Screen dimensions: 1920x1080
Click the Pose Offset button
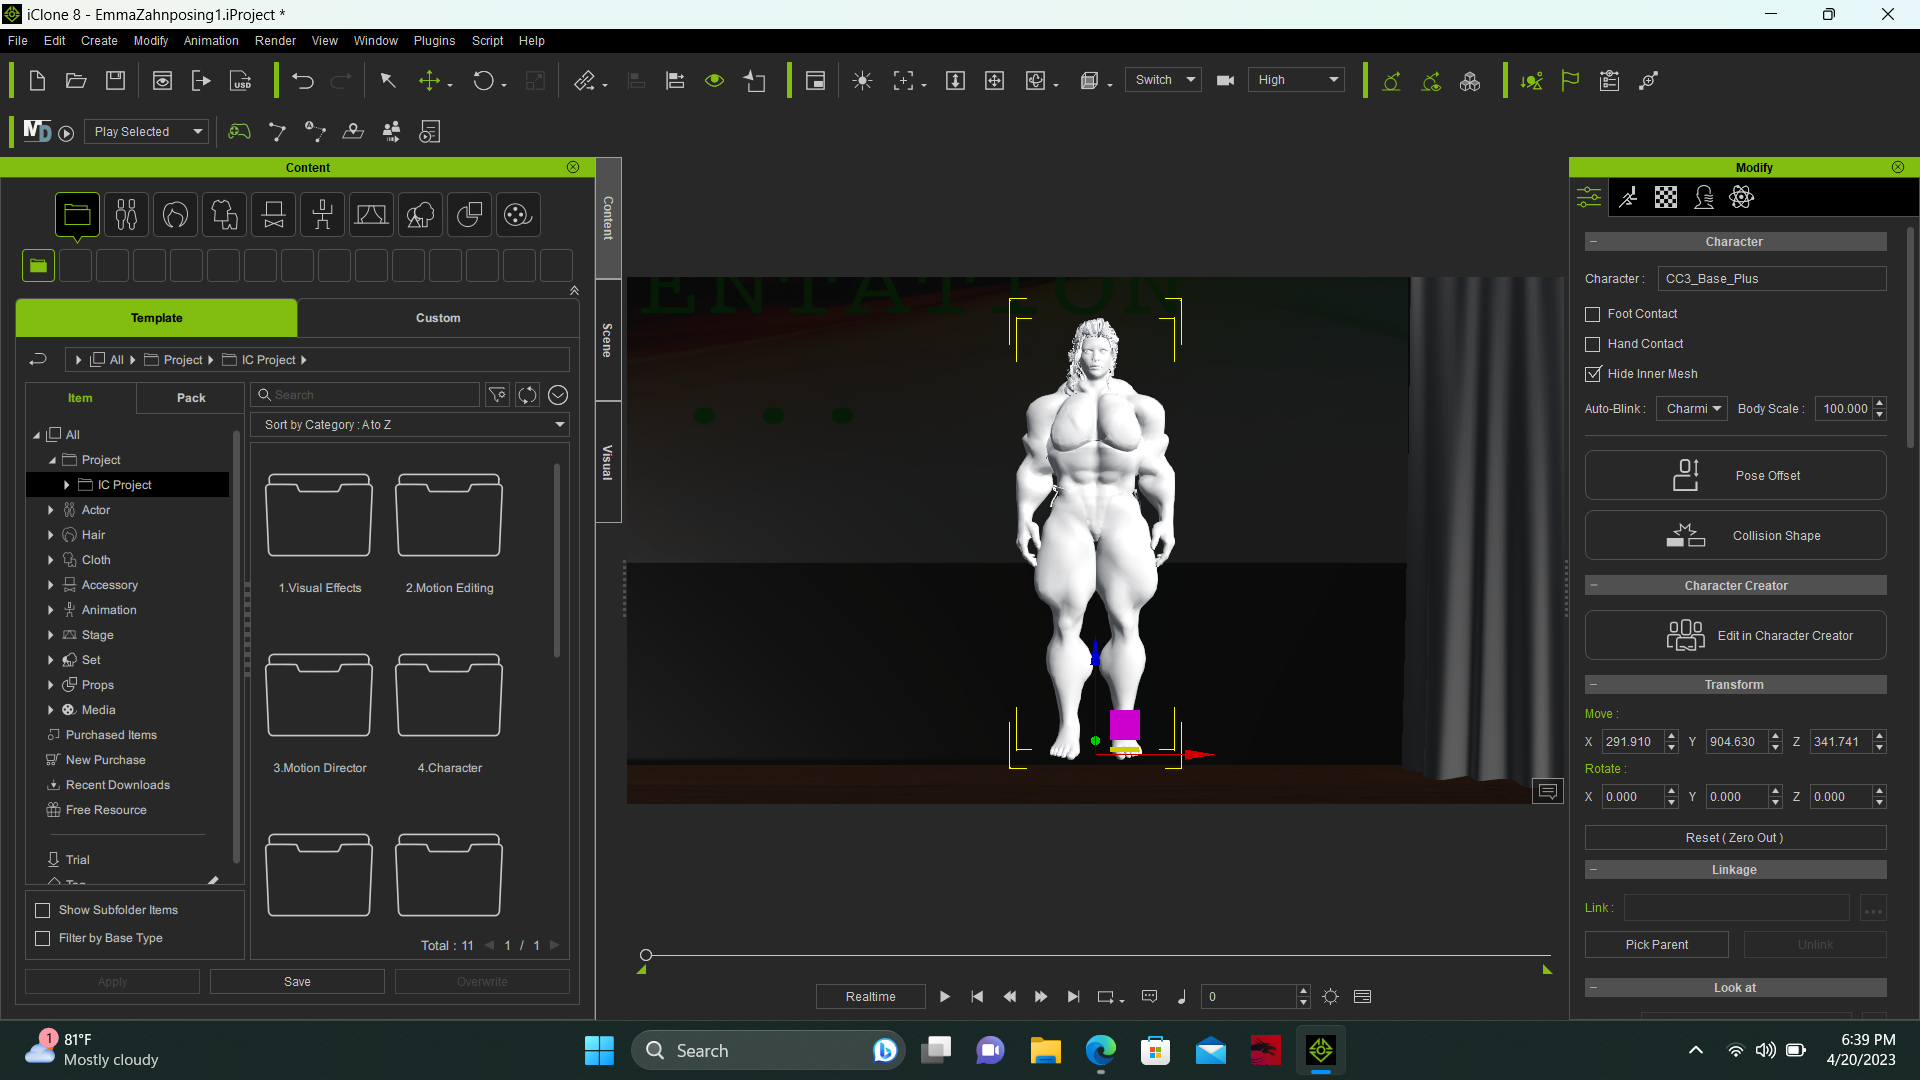[x=1735, y=475]
